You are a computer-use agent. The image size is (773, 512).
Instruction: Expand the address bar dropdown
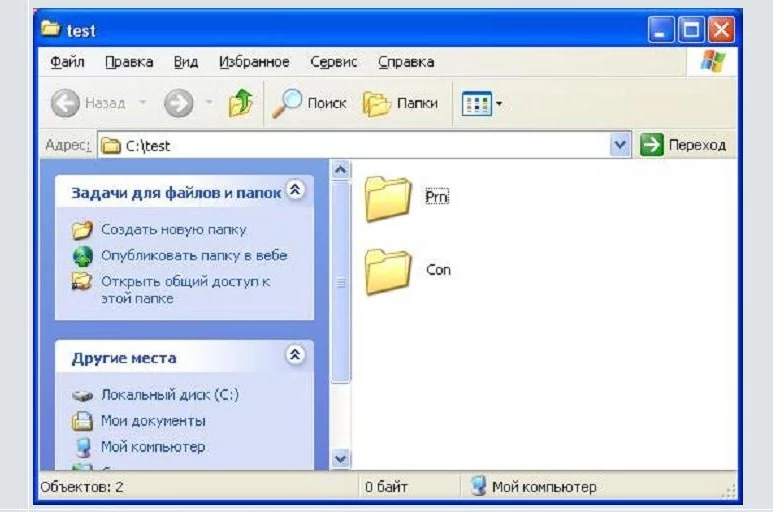tap(620, 145)
